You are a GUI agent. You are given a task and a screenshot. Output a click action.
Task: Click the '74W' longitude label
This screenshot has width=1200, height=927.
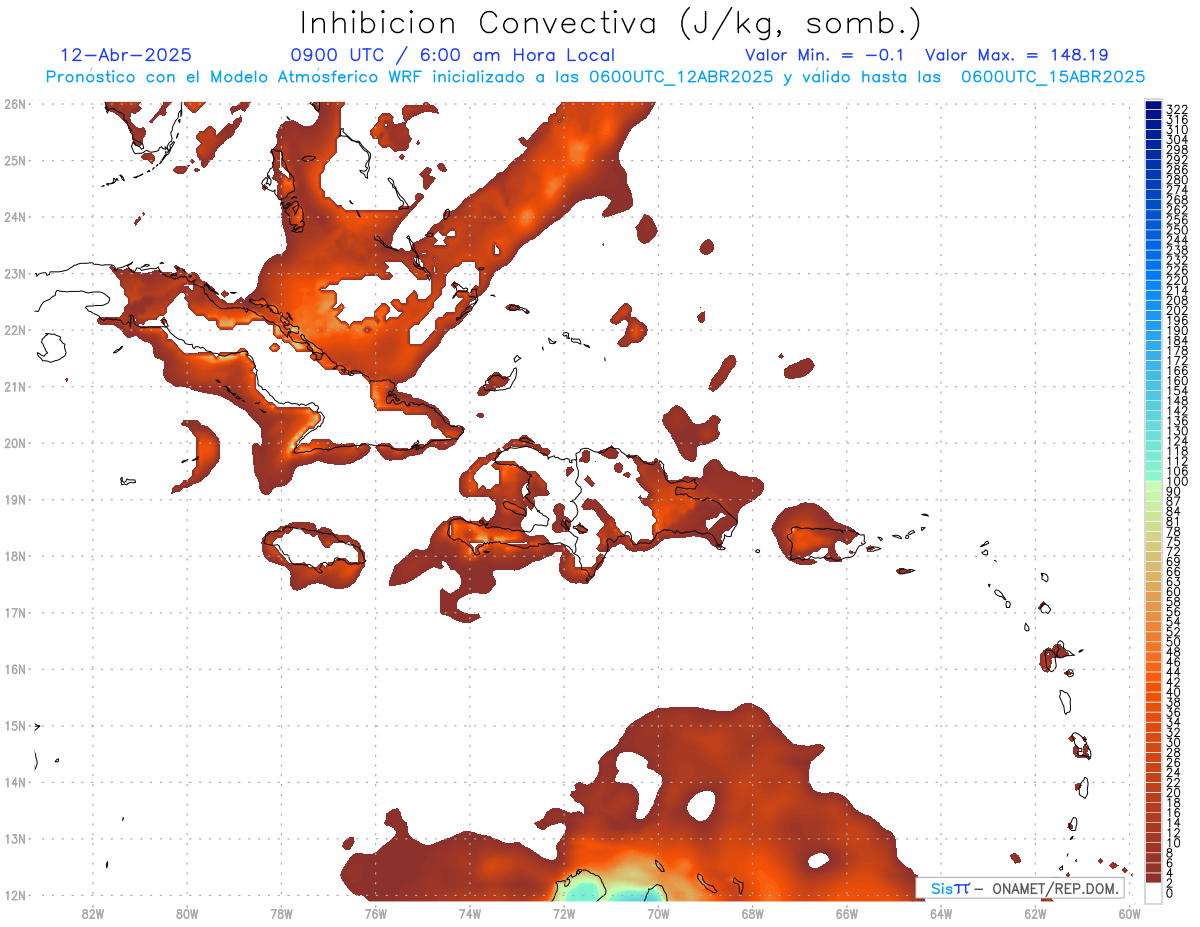click(x=469, y=913)
